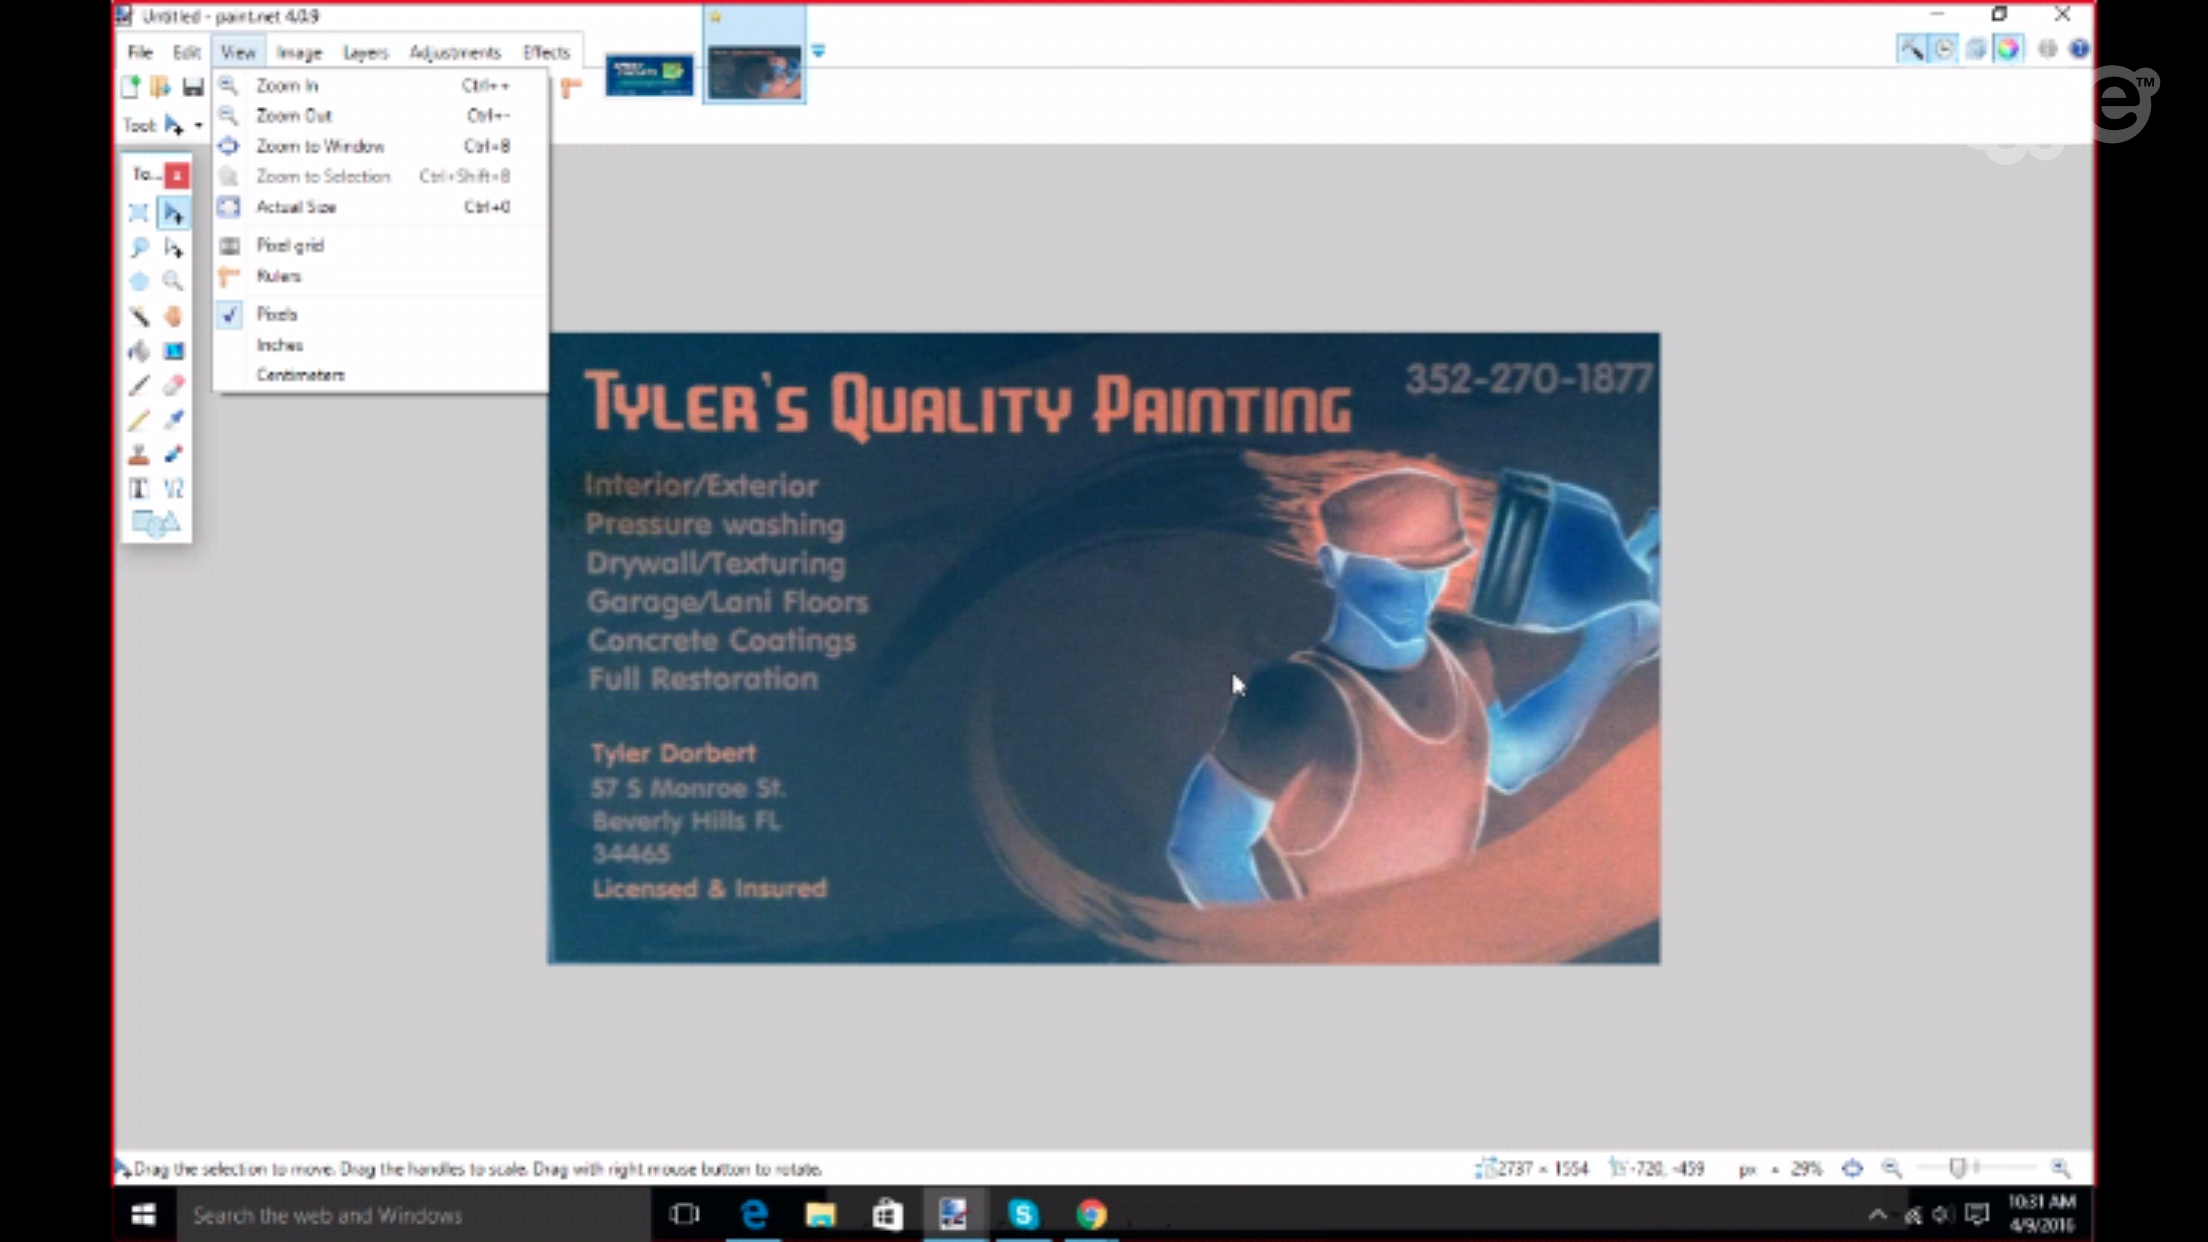The height and width of the screenshot is (1242, 2208).
Task: Pick the Clone Stamp tool
Action: [139, 455]
